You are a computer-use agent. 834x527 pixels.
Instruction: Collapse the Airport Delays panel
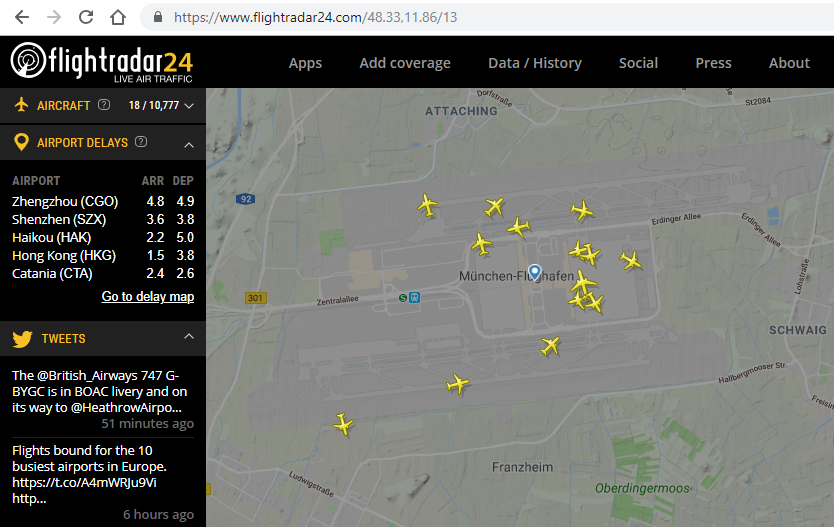click(x=189, y=144)
